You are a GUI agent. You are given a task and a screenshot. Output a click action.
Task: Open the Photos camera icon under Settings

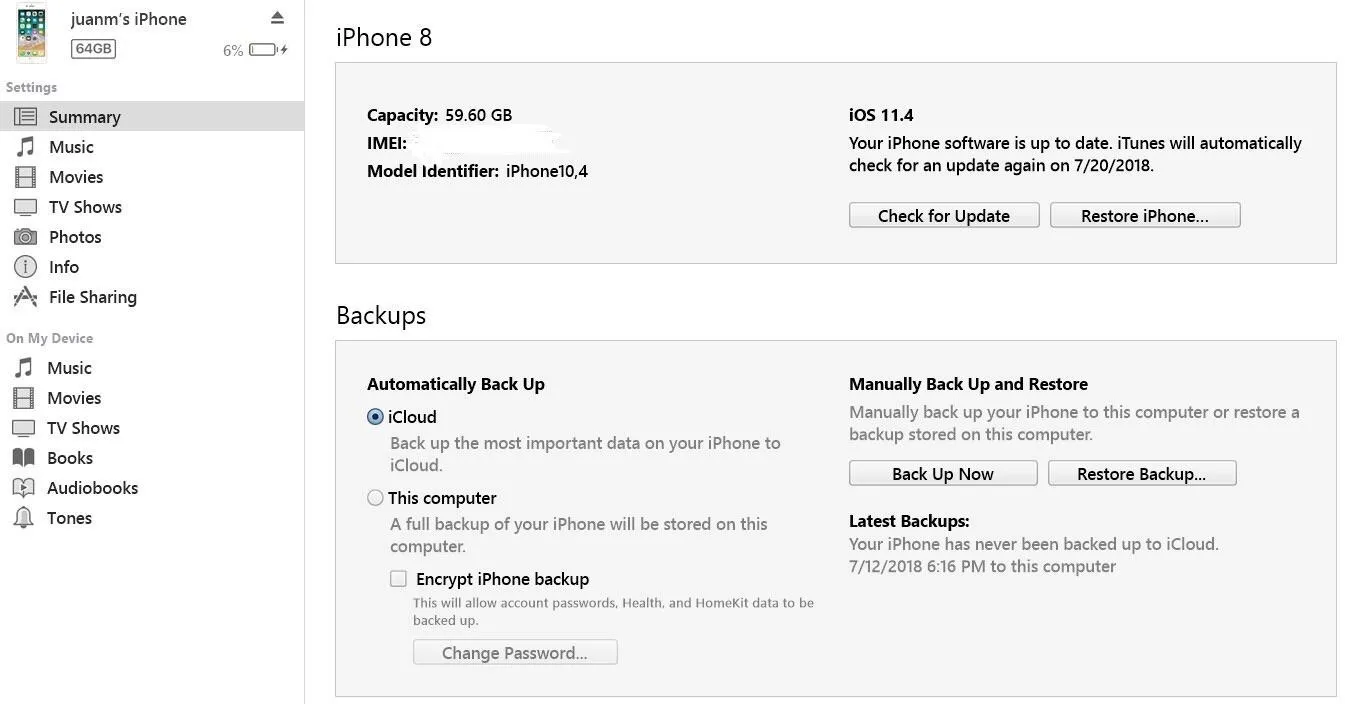(x=25, y=237)
